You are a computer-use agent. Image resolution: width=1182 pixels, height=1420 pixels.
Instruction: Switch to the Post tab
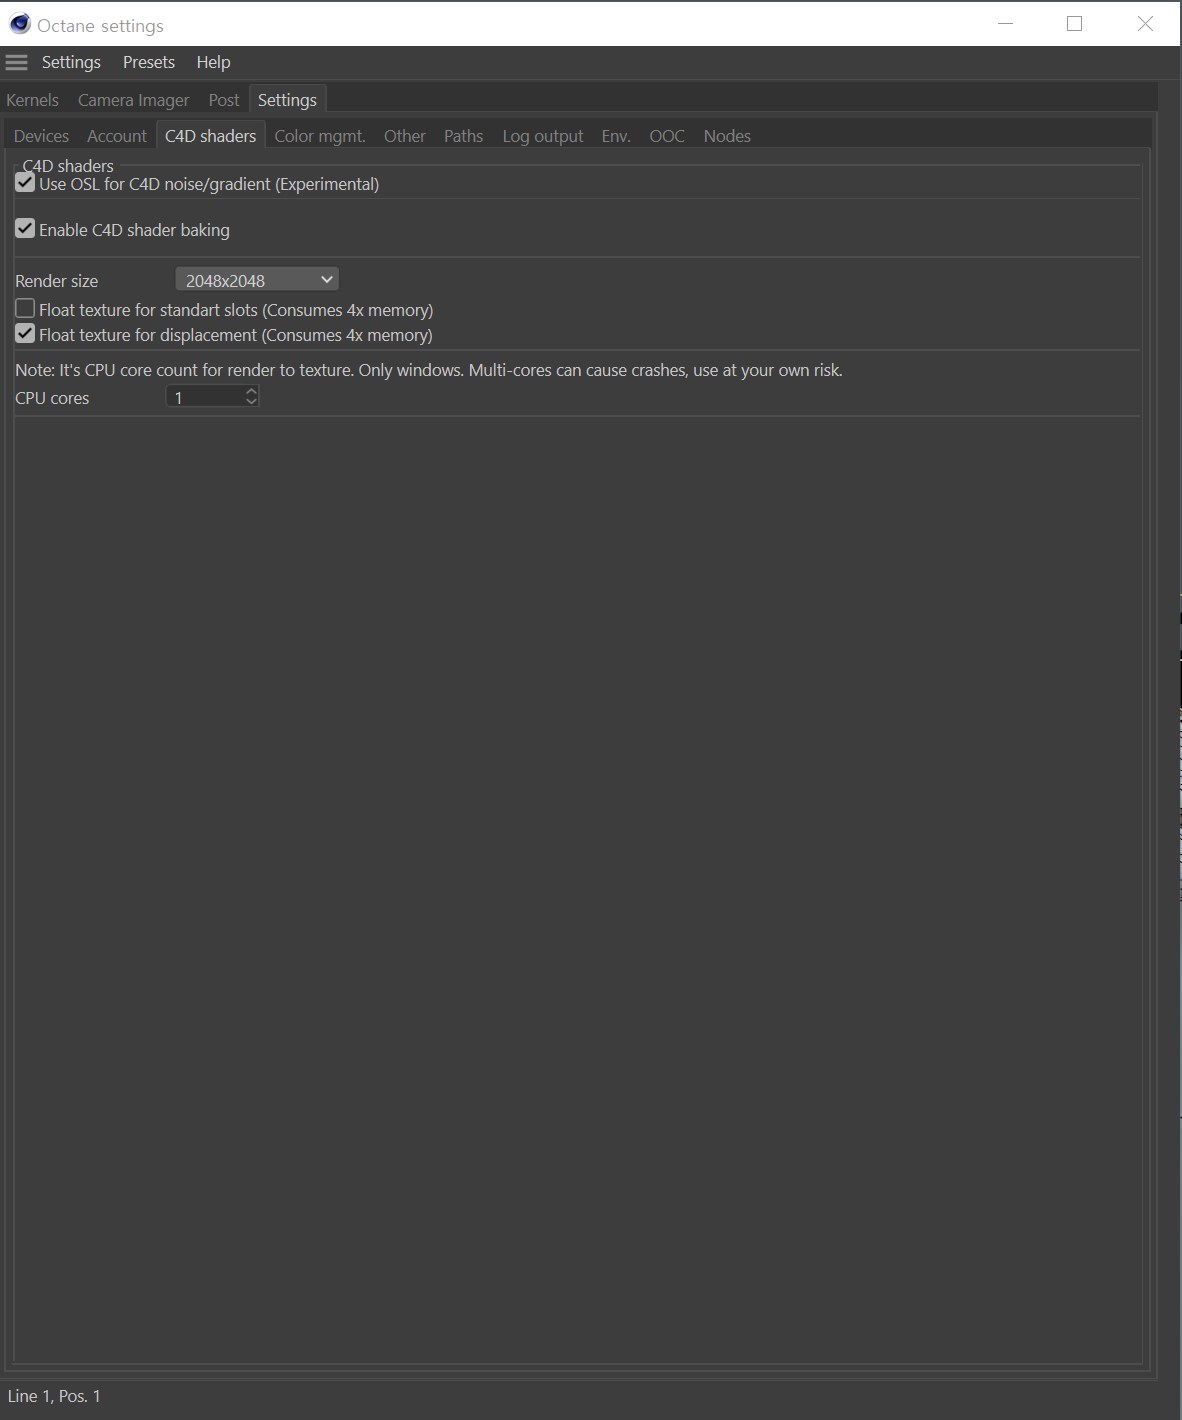(224, 100)
